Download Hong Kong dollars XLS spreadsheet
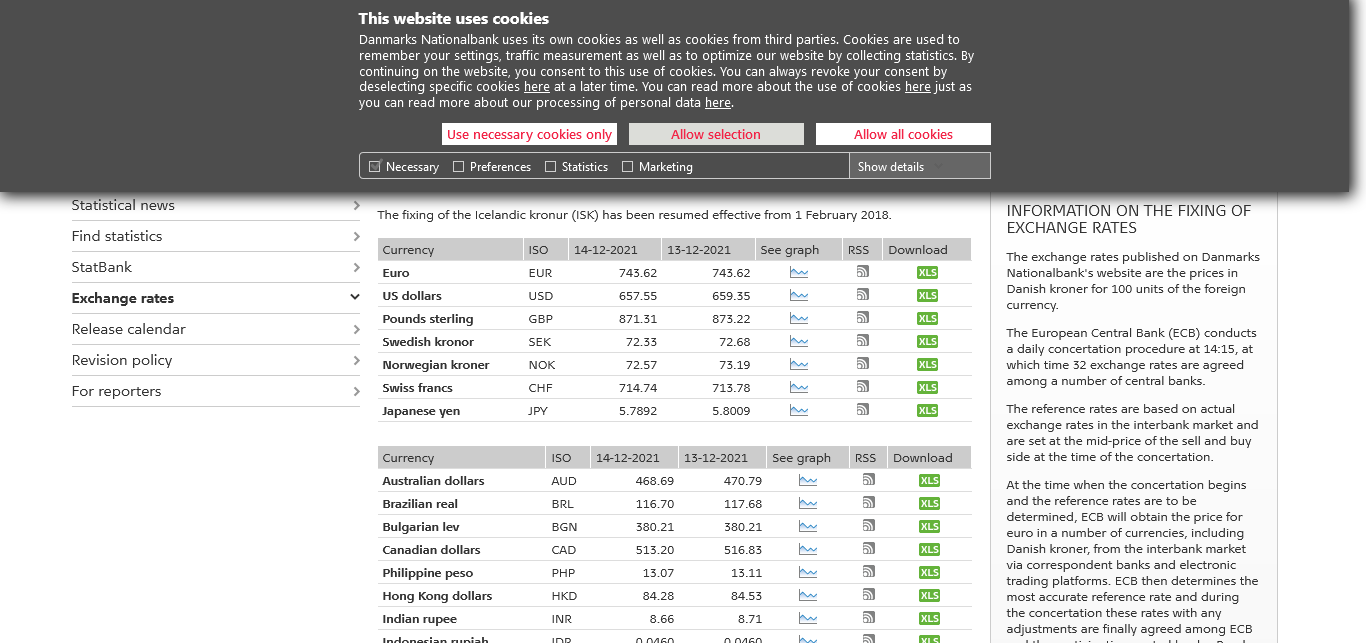 coord(929,596)
